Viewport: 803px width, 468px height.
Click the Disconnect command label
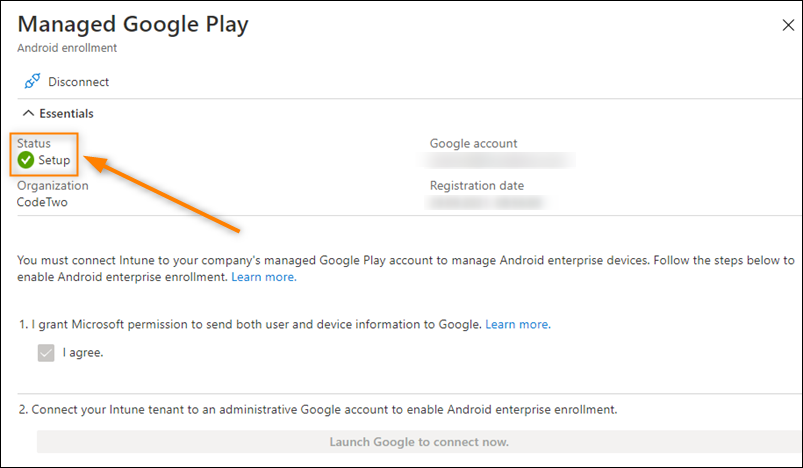click(78, 82)
